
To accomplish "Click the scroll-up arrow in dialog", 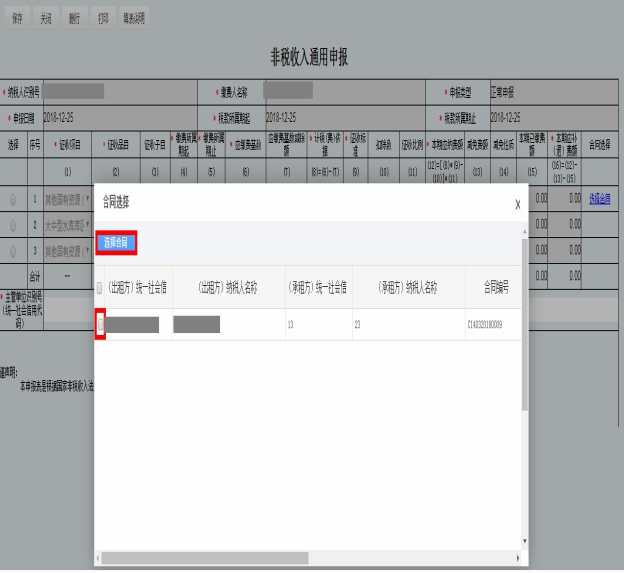I will [525, 232].
